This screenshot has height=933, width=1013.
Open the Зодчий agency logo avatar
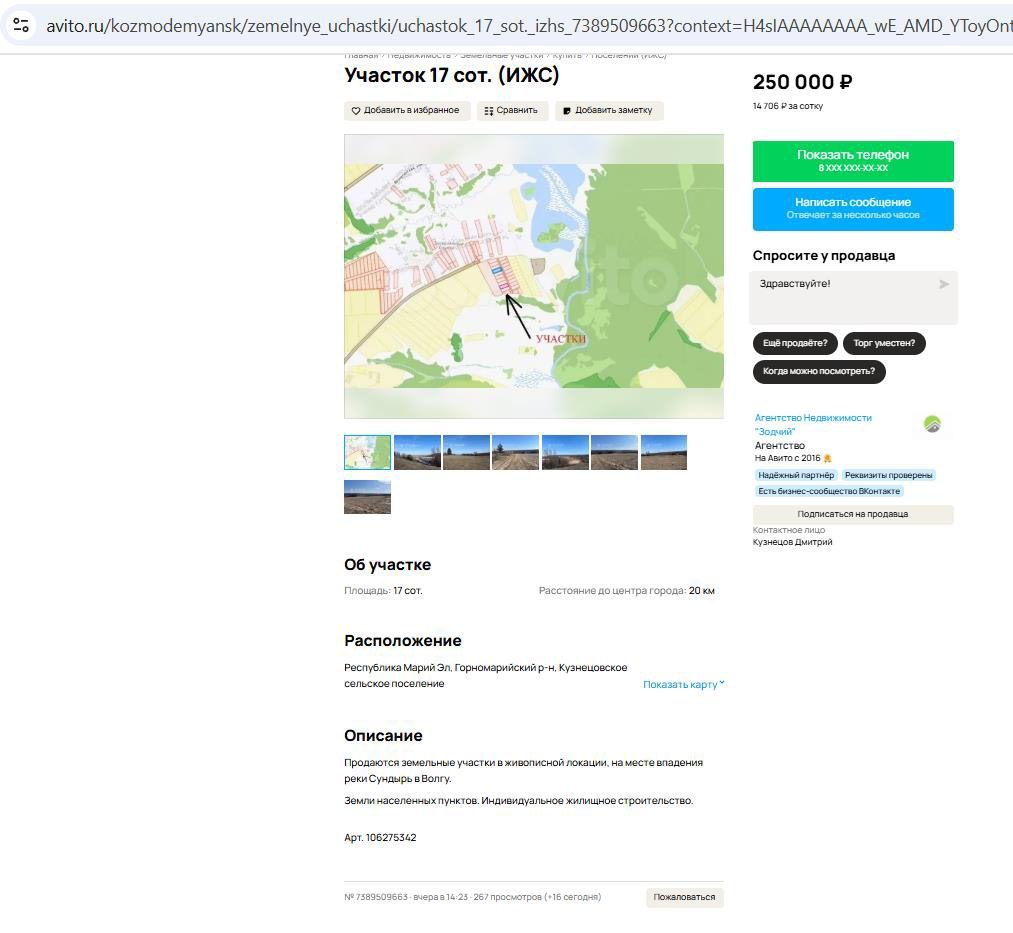coord(932,424)
